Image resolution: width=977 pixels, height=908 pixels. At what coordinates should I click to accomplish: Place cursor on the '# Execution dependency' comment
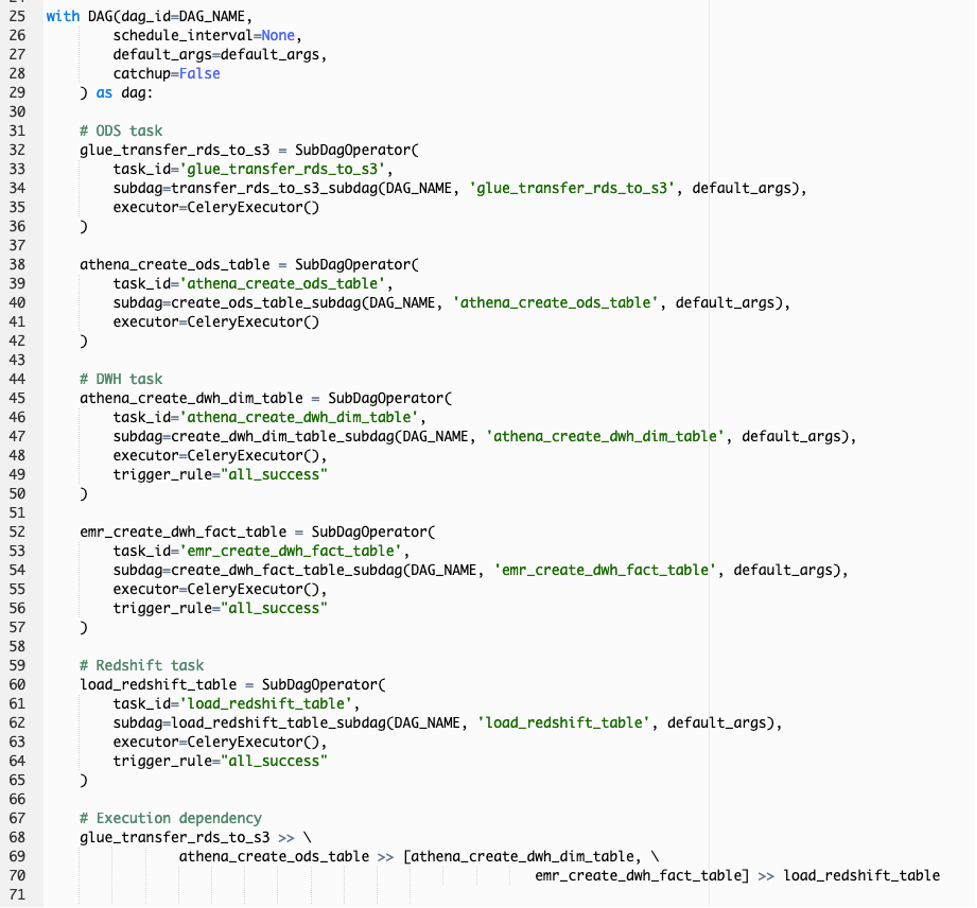[x=170, y=818]
